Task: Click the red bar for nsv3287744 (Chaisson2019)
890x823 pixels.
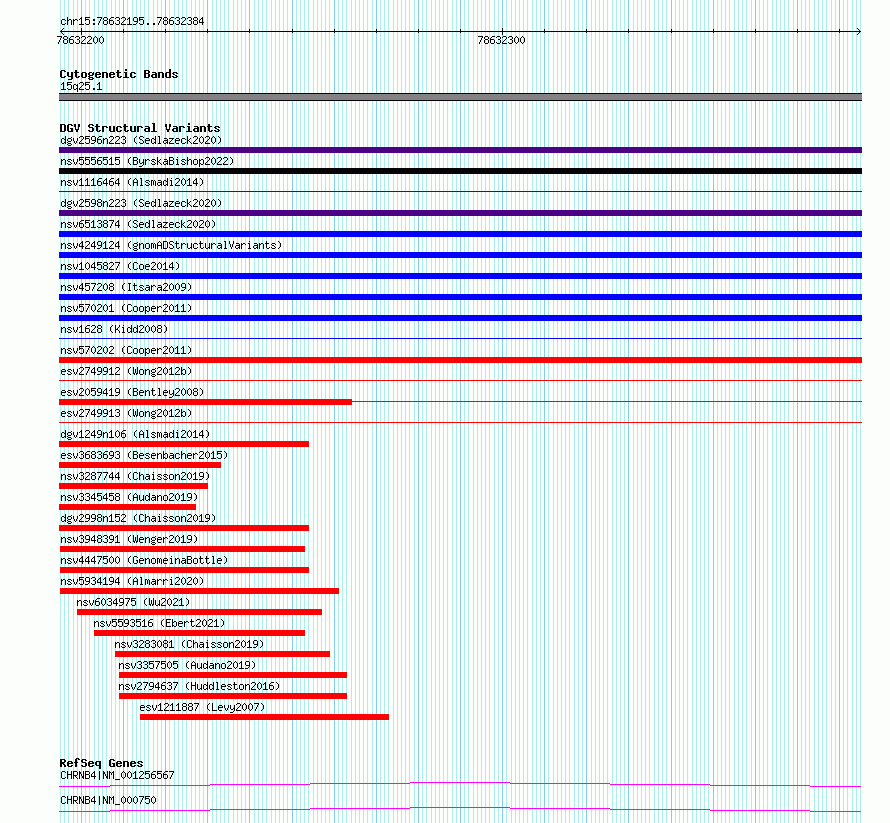Action: [x=133, y=486]
